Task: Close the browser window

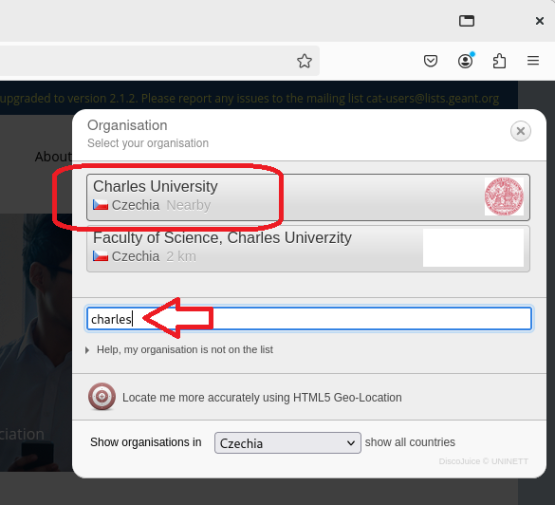Action: click(x=539, y=21)
